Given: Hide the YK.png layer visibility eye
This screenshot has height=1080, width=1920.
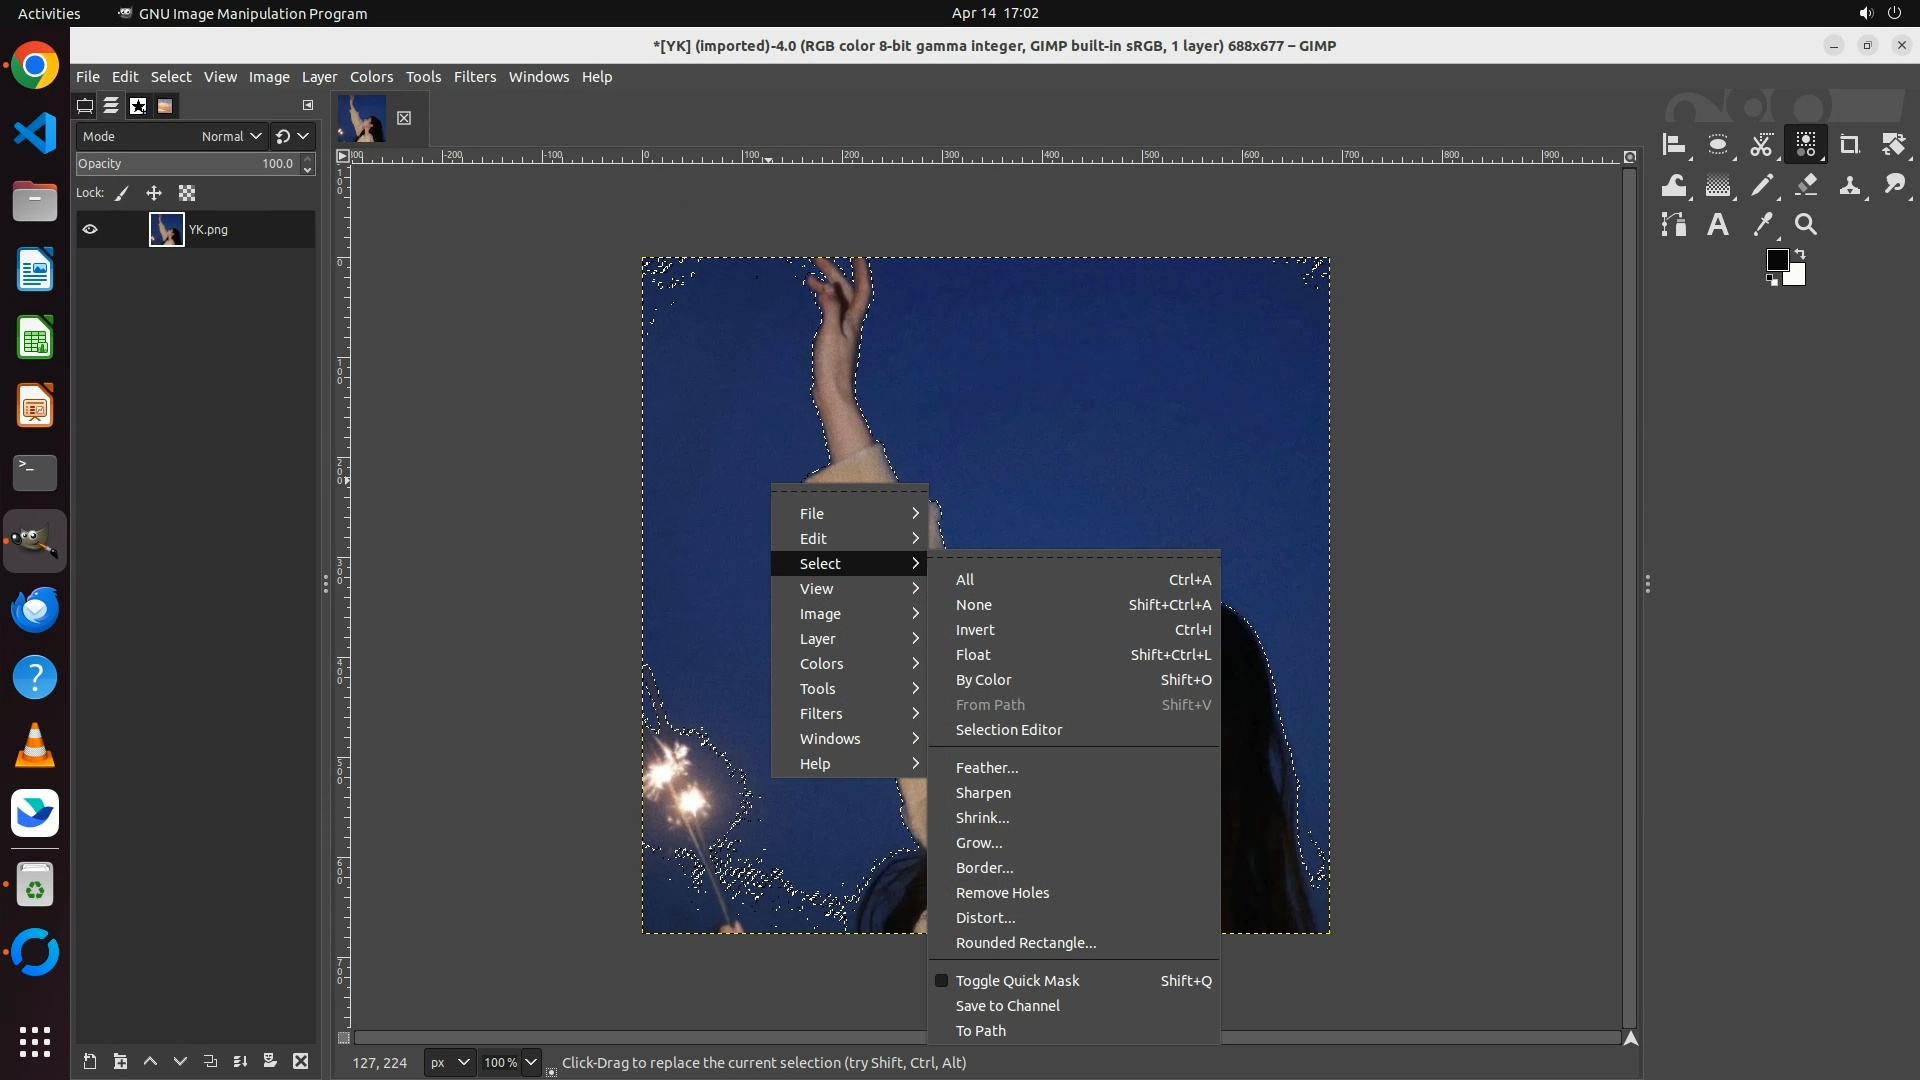Looking at the screenshot, I should point(90,230).
